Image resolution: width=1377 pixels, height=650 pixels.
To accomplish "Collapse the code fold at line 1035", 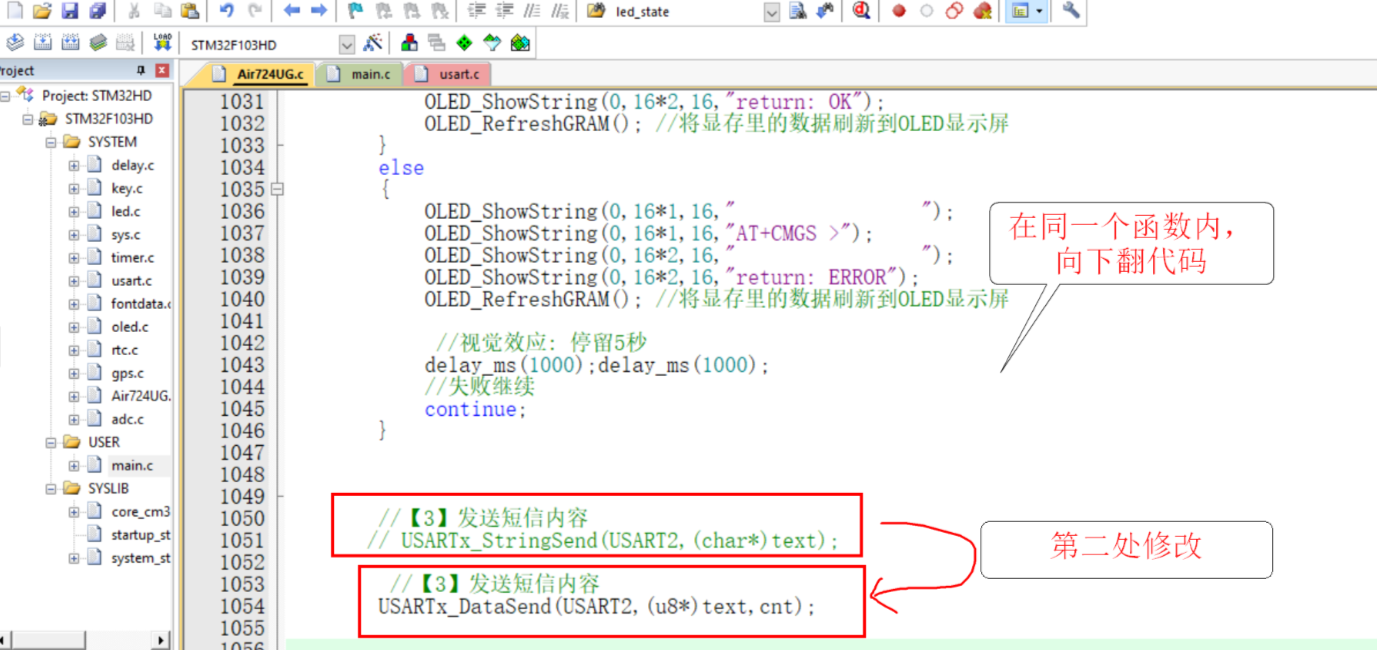I will (278, 189).
